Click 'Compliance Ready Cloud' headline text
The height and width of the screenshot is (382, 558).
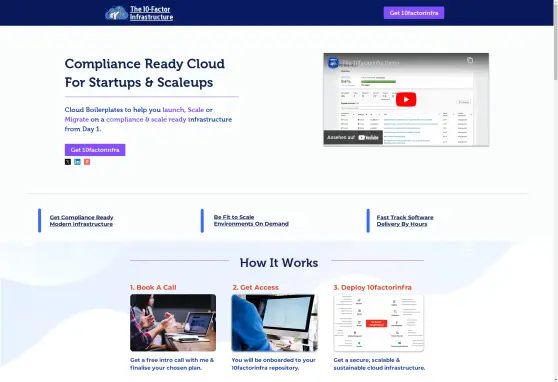144,64
